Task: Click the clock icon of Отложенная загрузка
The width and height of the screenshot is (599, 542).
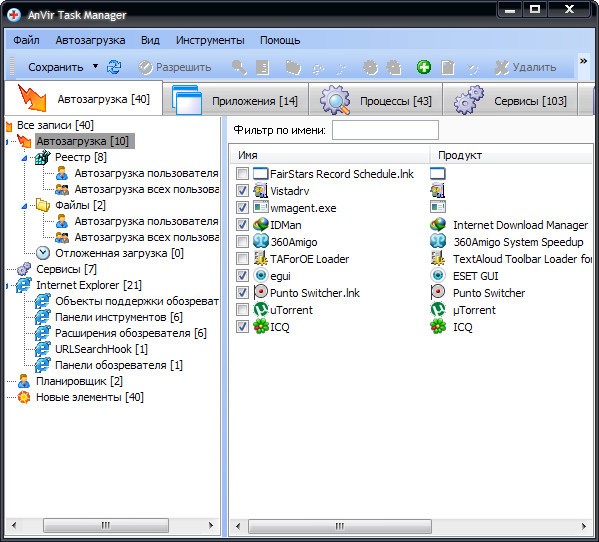Action: [43, 253]
